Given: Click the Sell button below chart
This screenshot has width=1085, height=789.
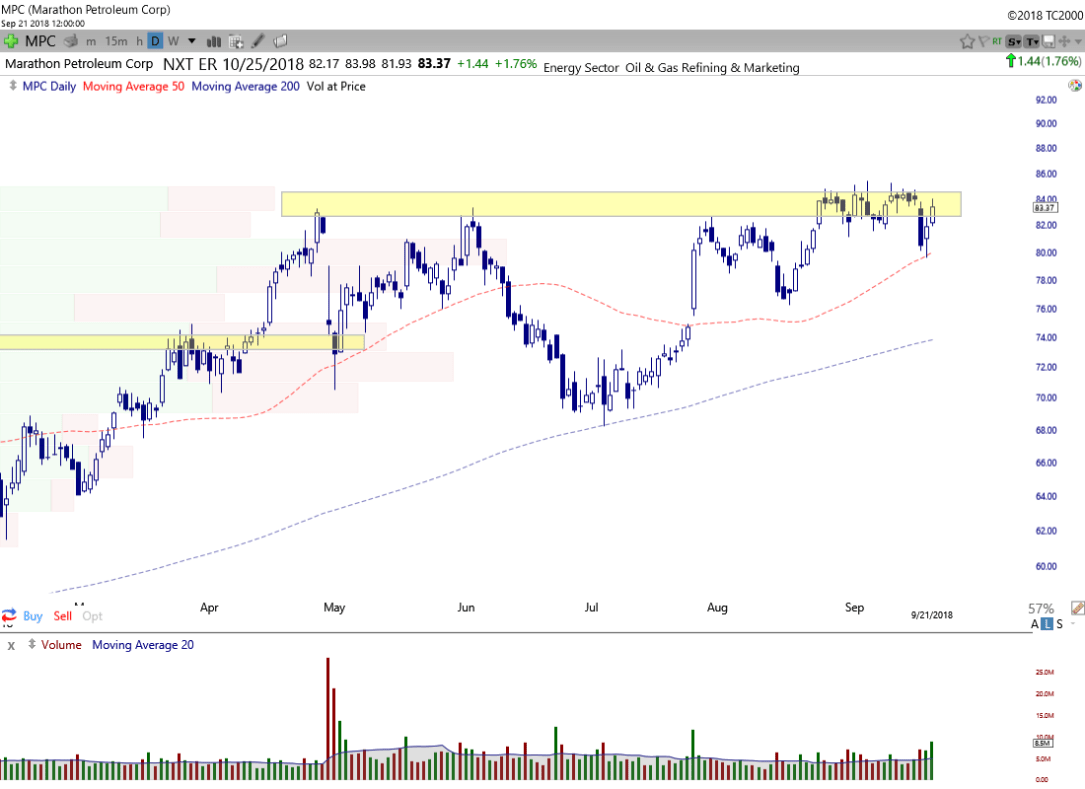Looking at the screenshot, I should 63,616.
